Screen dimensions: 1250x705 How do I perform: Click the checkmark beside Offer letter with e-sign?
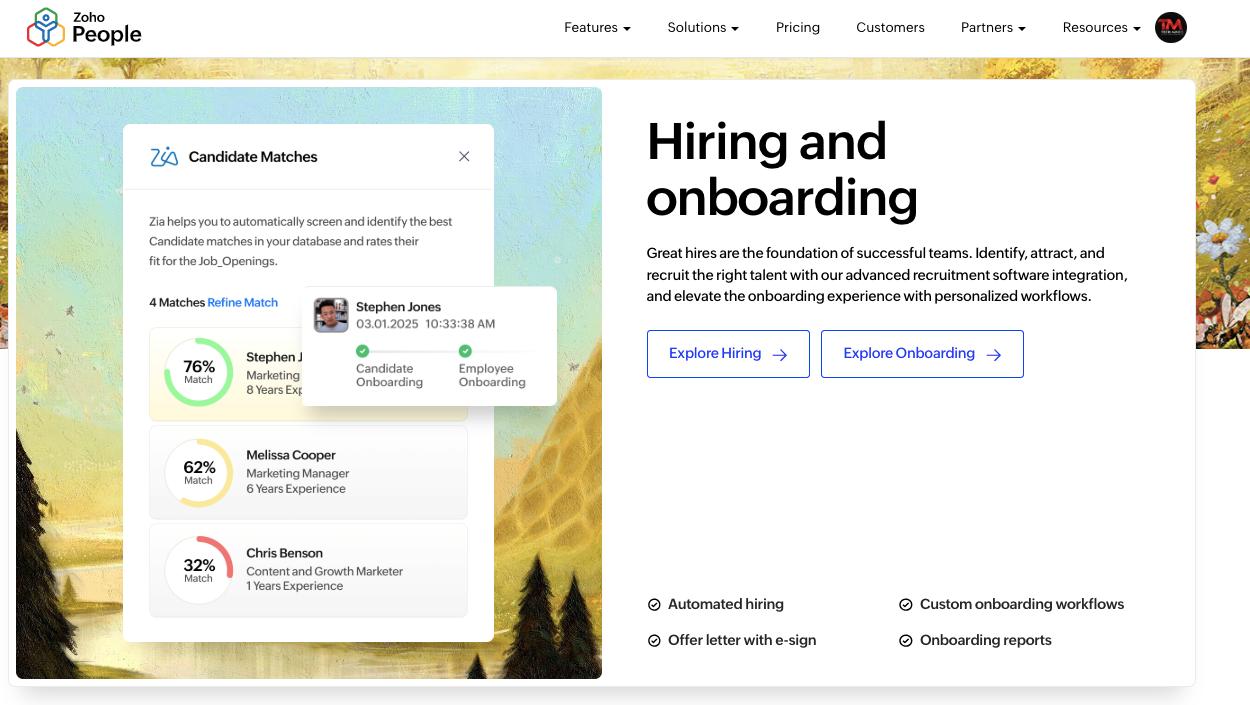click(x=654, y=640)
